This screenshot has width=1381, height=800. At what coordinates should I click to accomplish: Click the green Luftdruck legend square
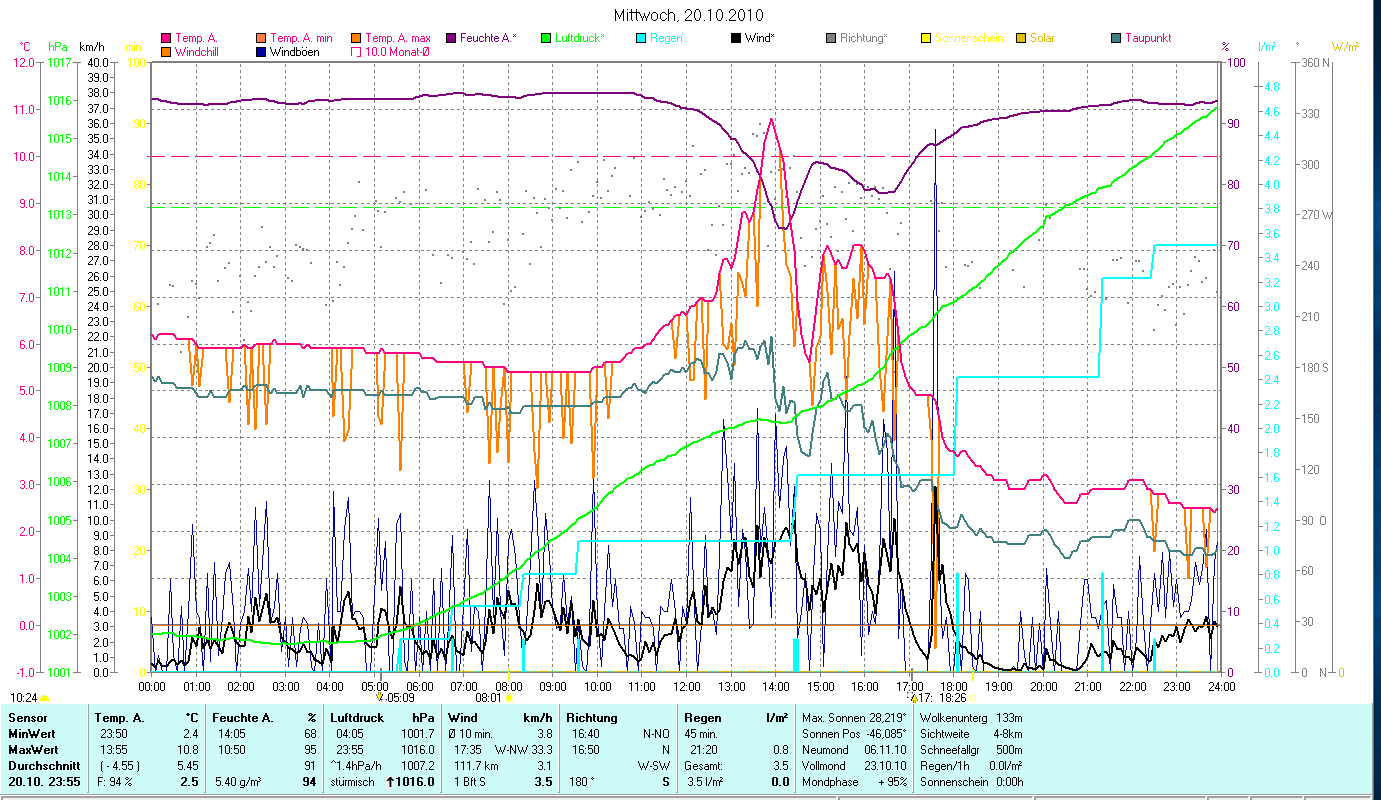click(546, 38)
